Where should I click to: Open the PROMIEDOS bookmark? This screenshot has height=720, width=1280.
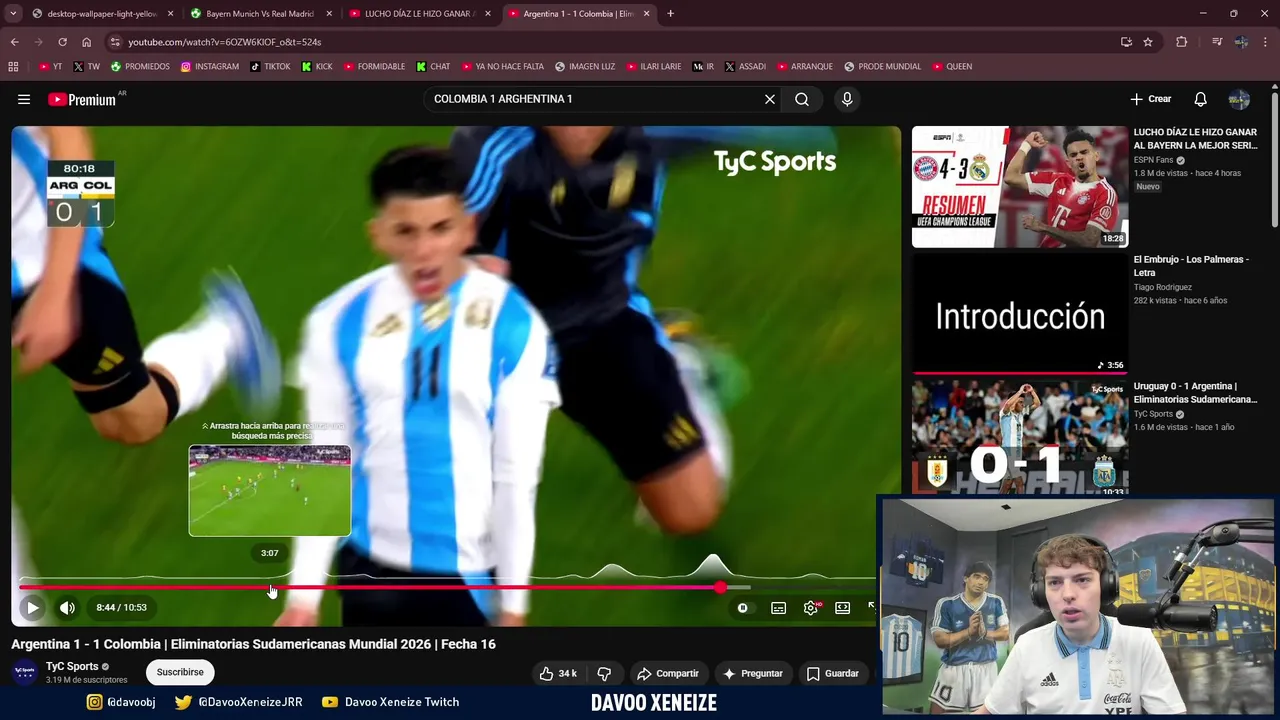coord(140,67)
